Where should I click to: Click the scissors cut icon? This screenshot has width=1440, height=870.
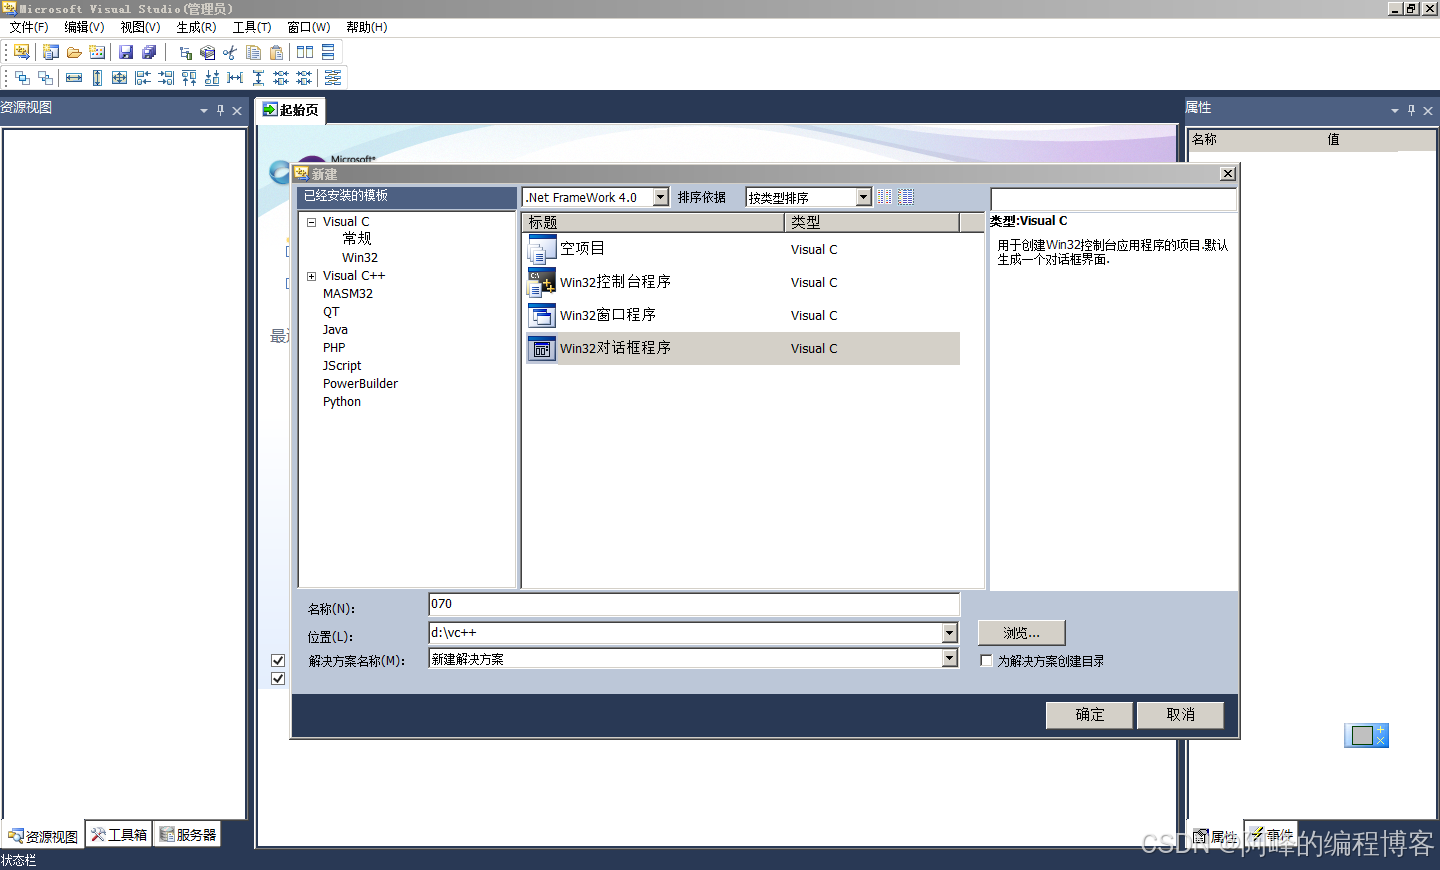pos(230,52)
